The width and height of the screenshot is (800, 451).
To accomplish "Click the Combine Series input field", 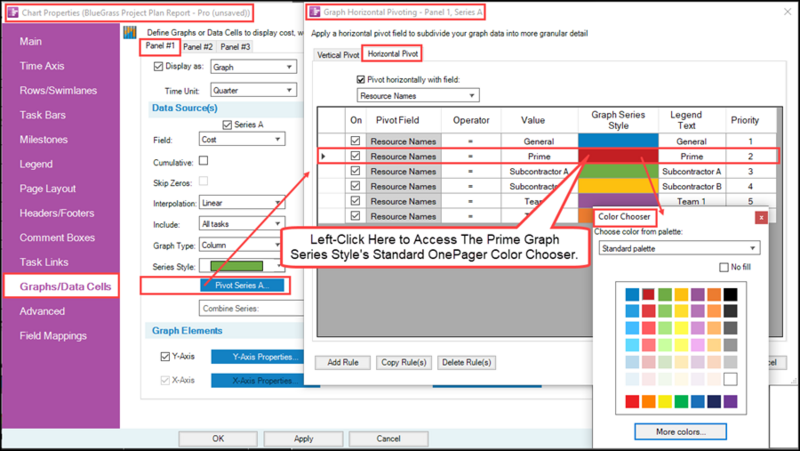I will pos(252,308).
